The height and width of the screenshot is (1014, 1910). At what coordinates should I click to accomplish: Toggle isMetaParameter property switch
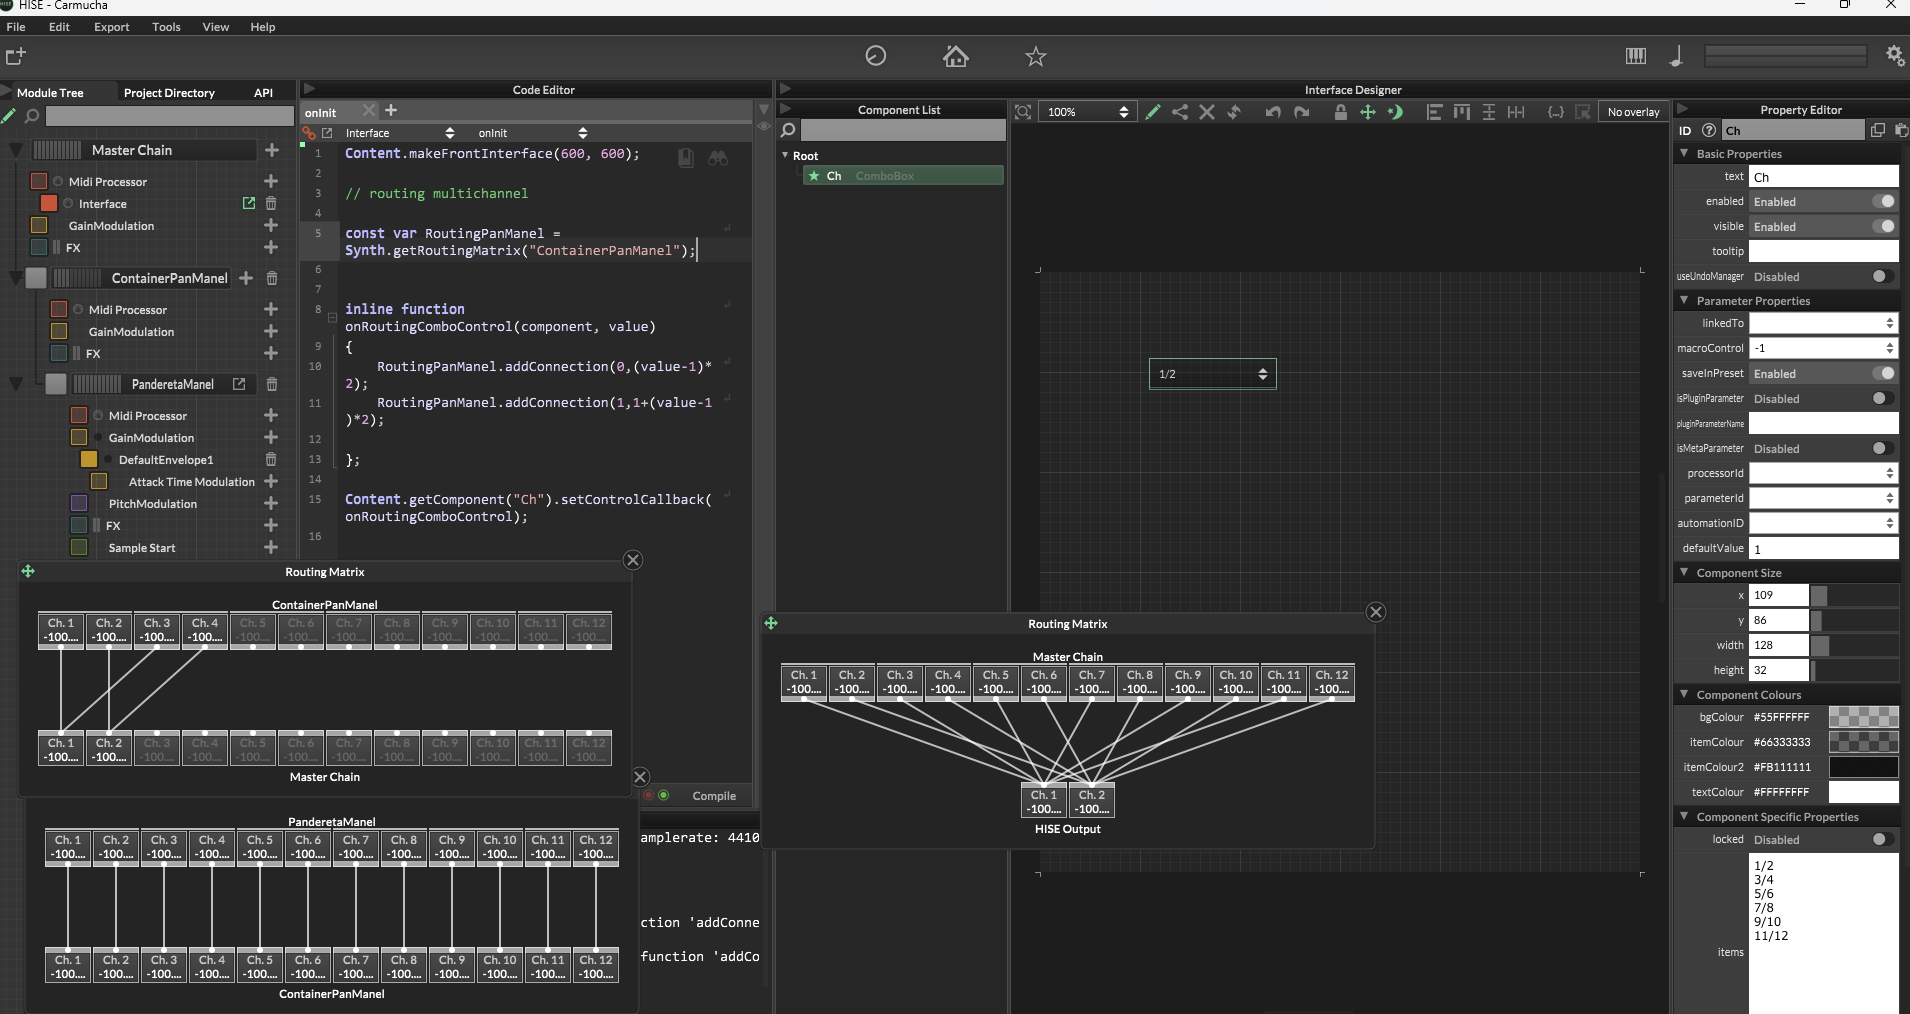tap(1883, 448)
